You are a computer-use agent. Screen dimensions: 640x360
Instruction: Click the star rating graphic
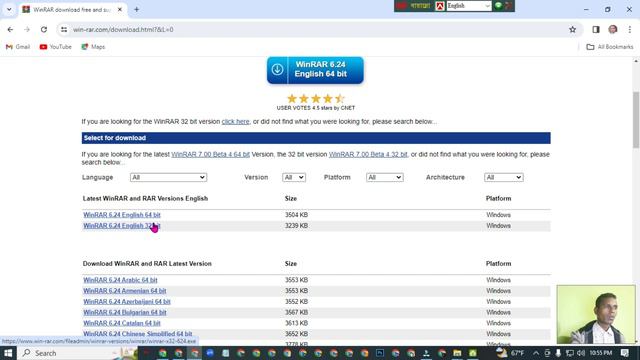pos(316,98)
